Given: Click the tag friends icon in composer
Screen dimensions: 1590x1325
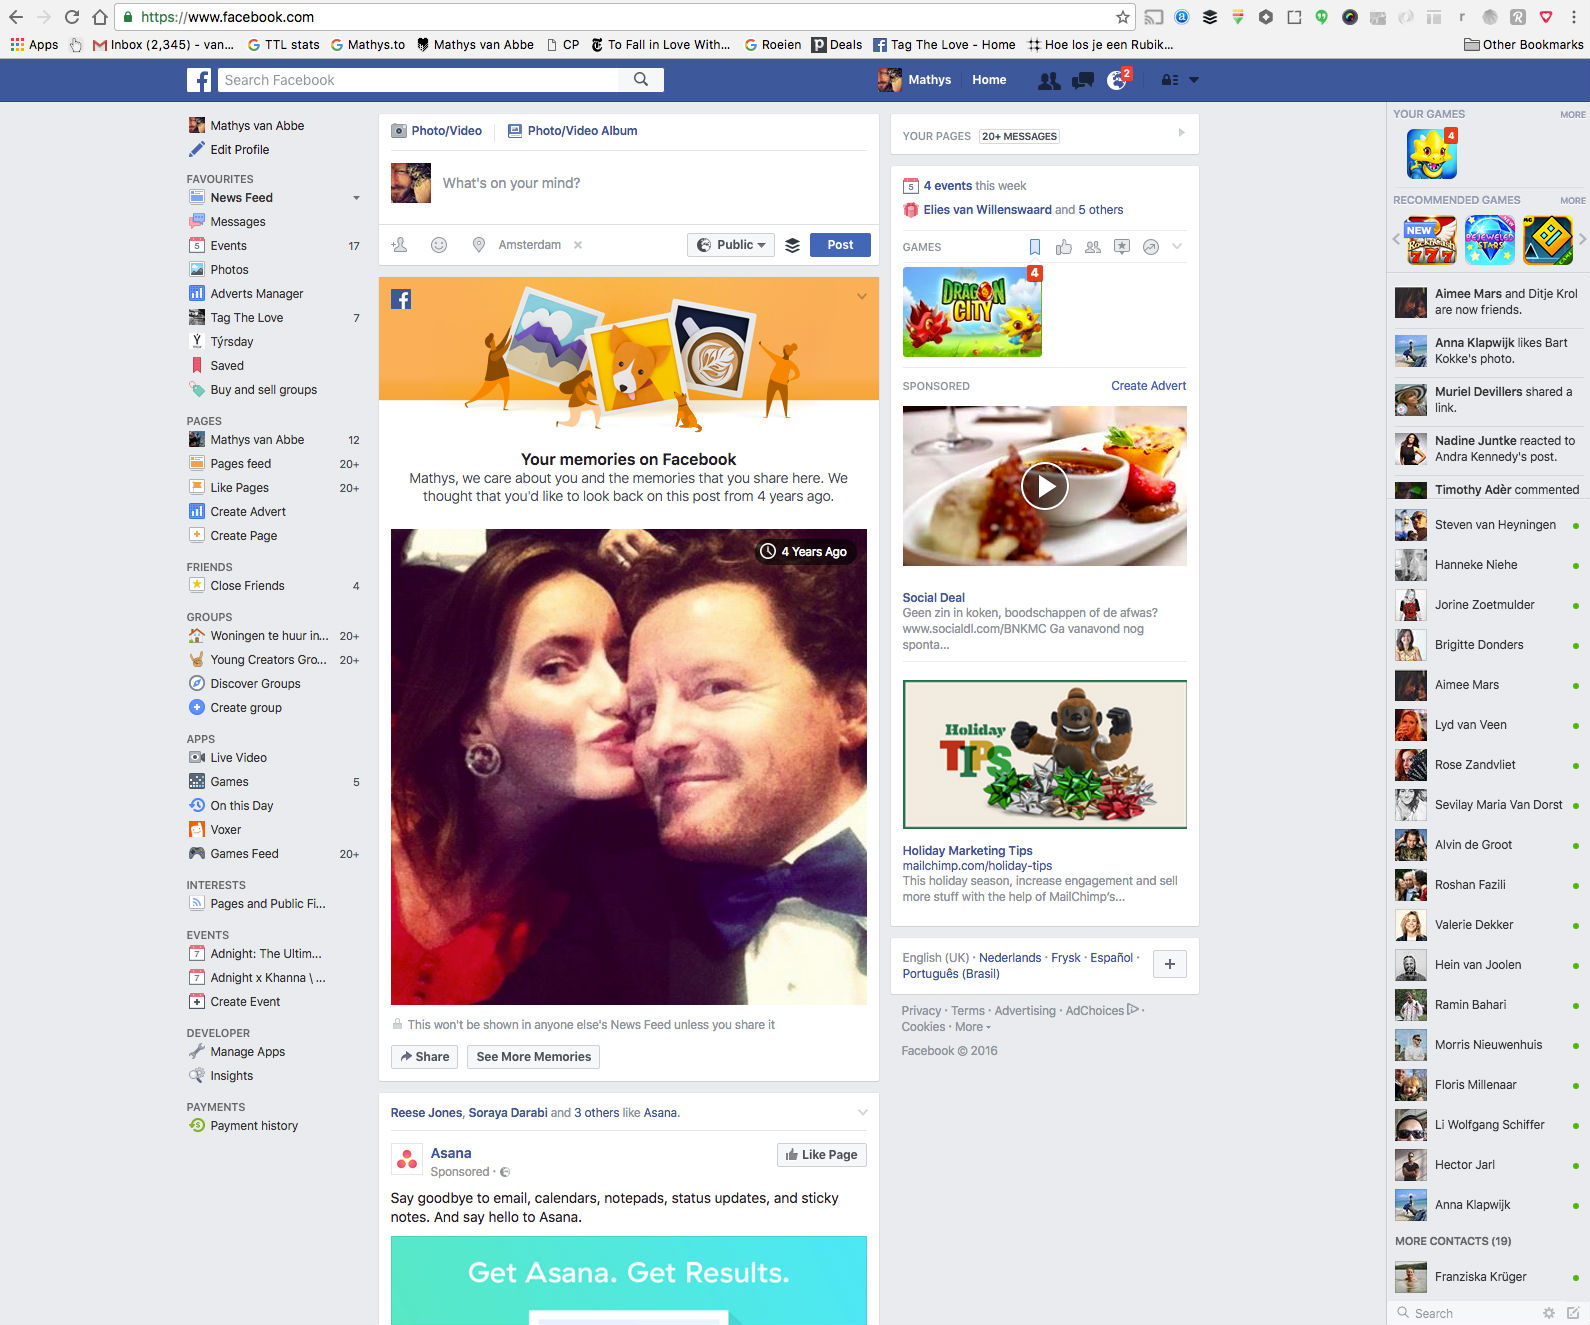Looking at the screenshot, I should click(400, 245).
